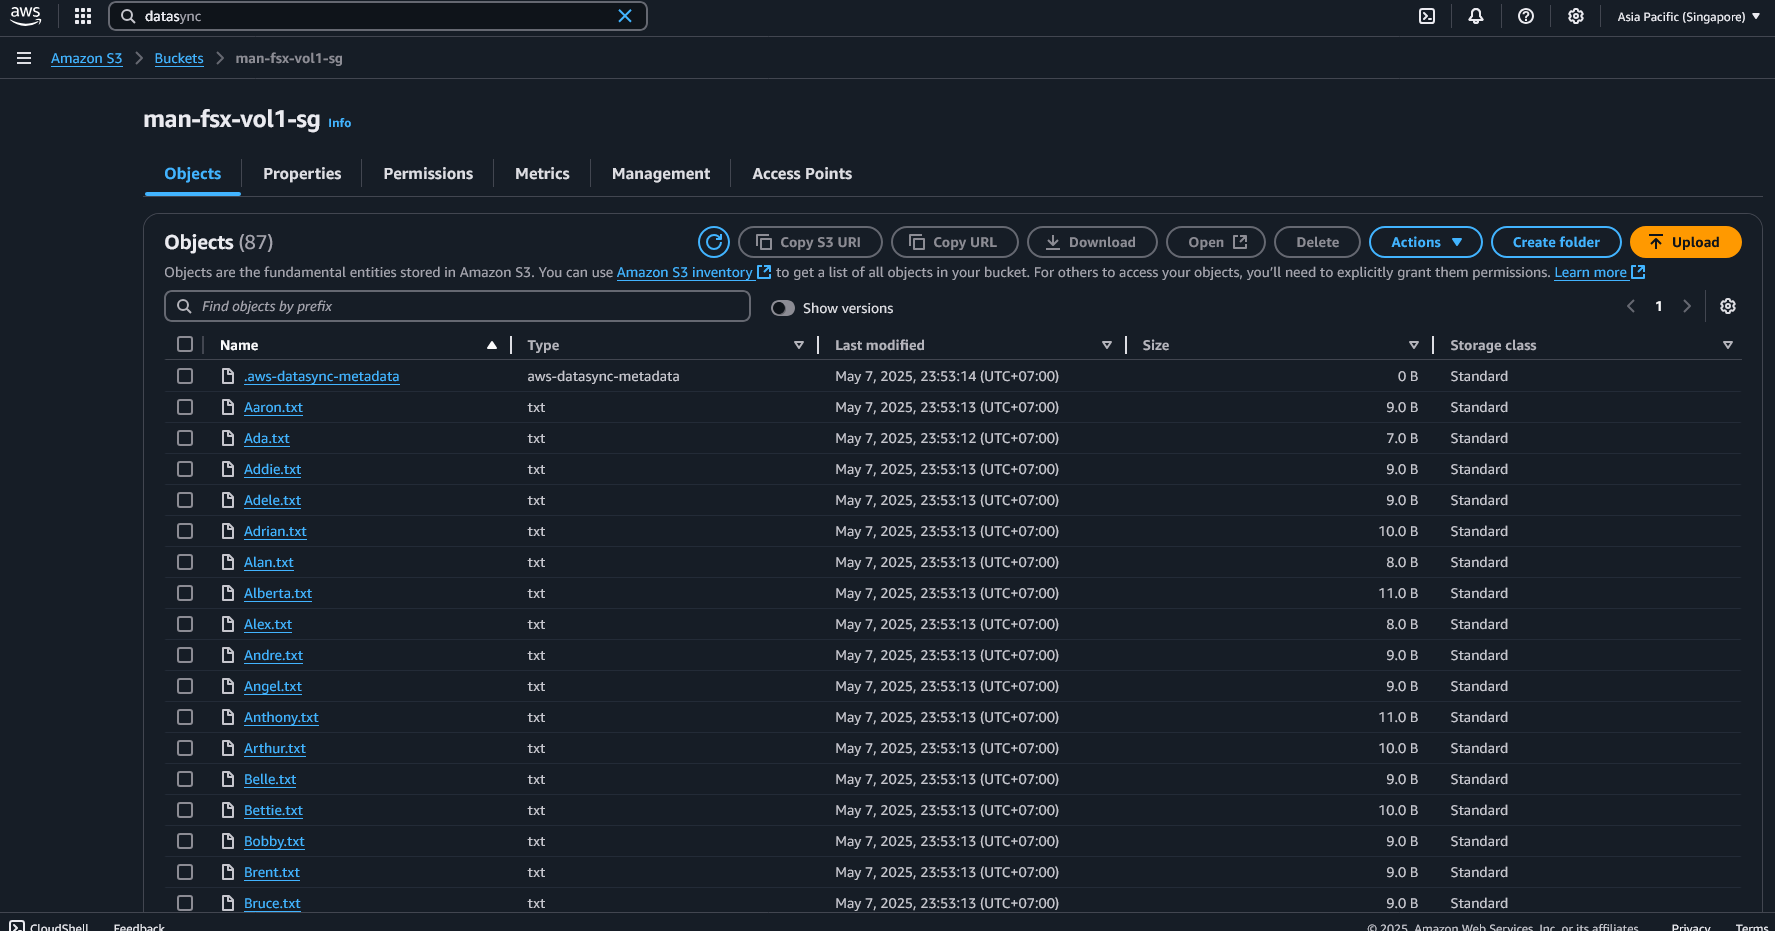Open the Buckets breadcrumb link
The height and width of the screenshot is (931, 1775).
(x=179, y=58)
